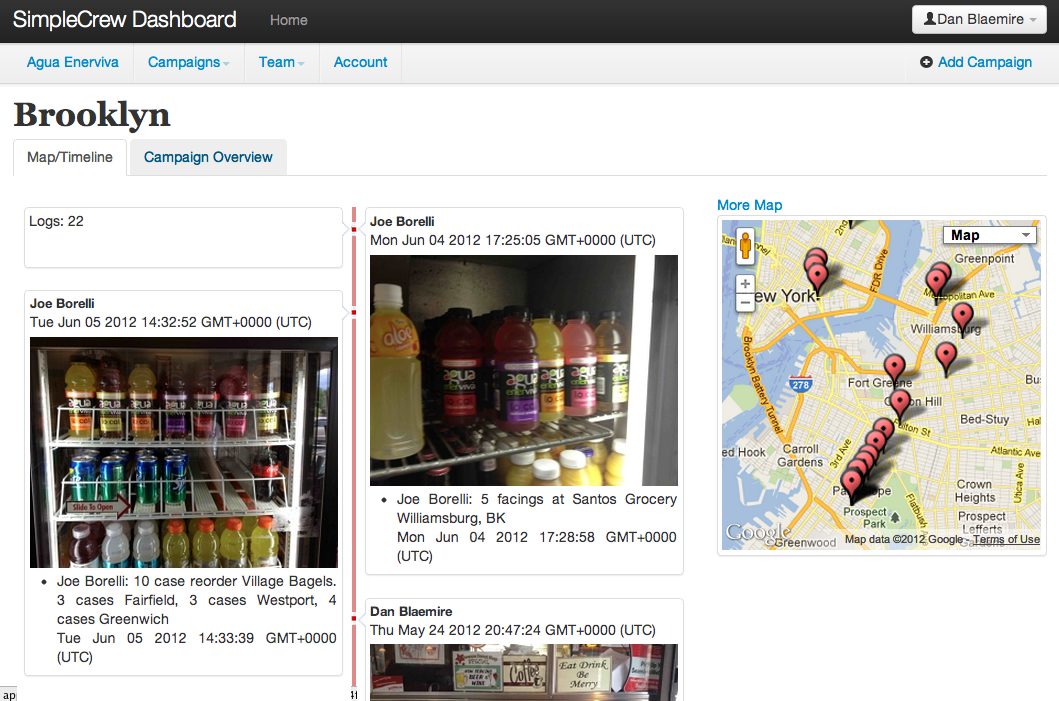
Task: Click the timeline marker for the Jun 05 log
Action: (x=353, y=313)
